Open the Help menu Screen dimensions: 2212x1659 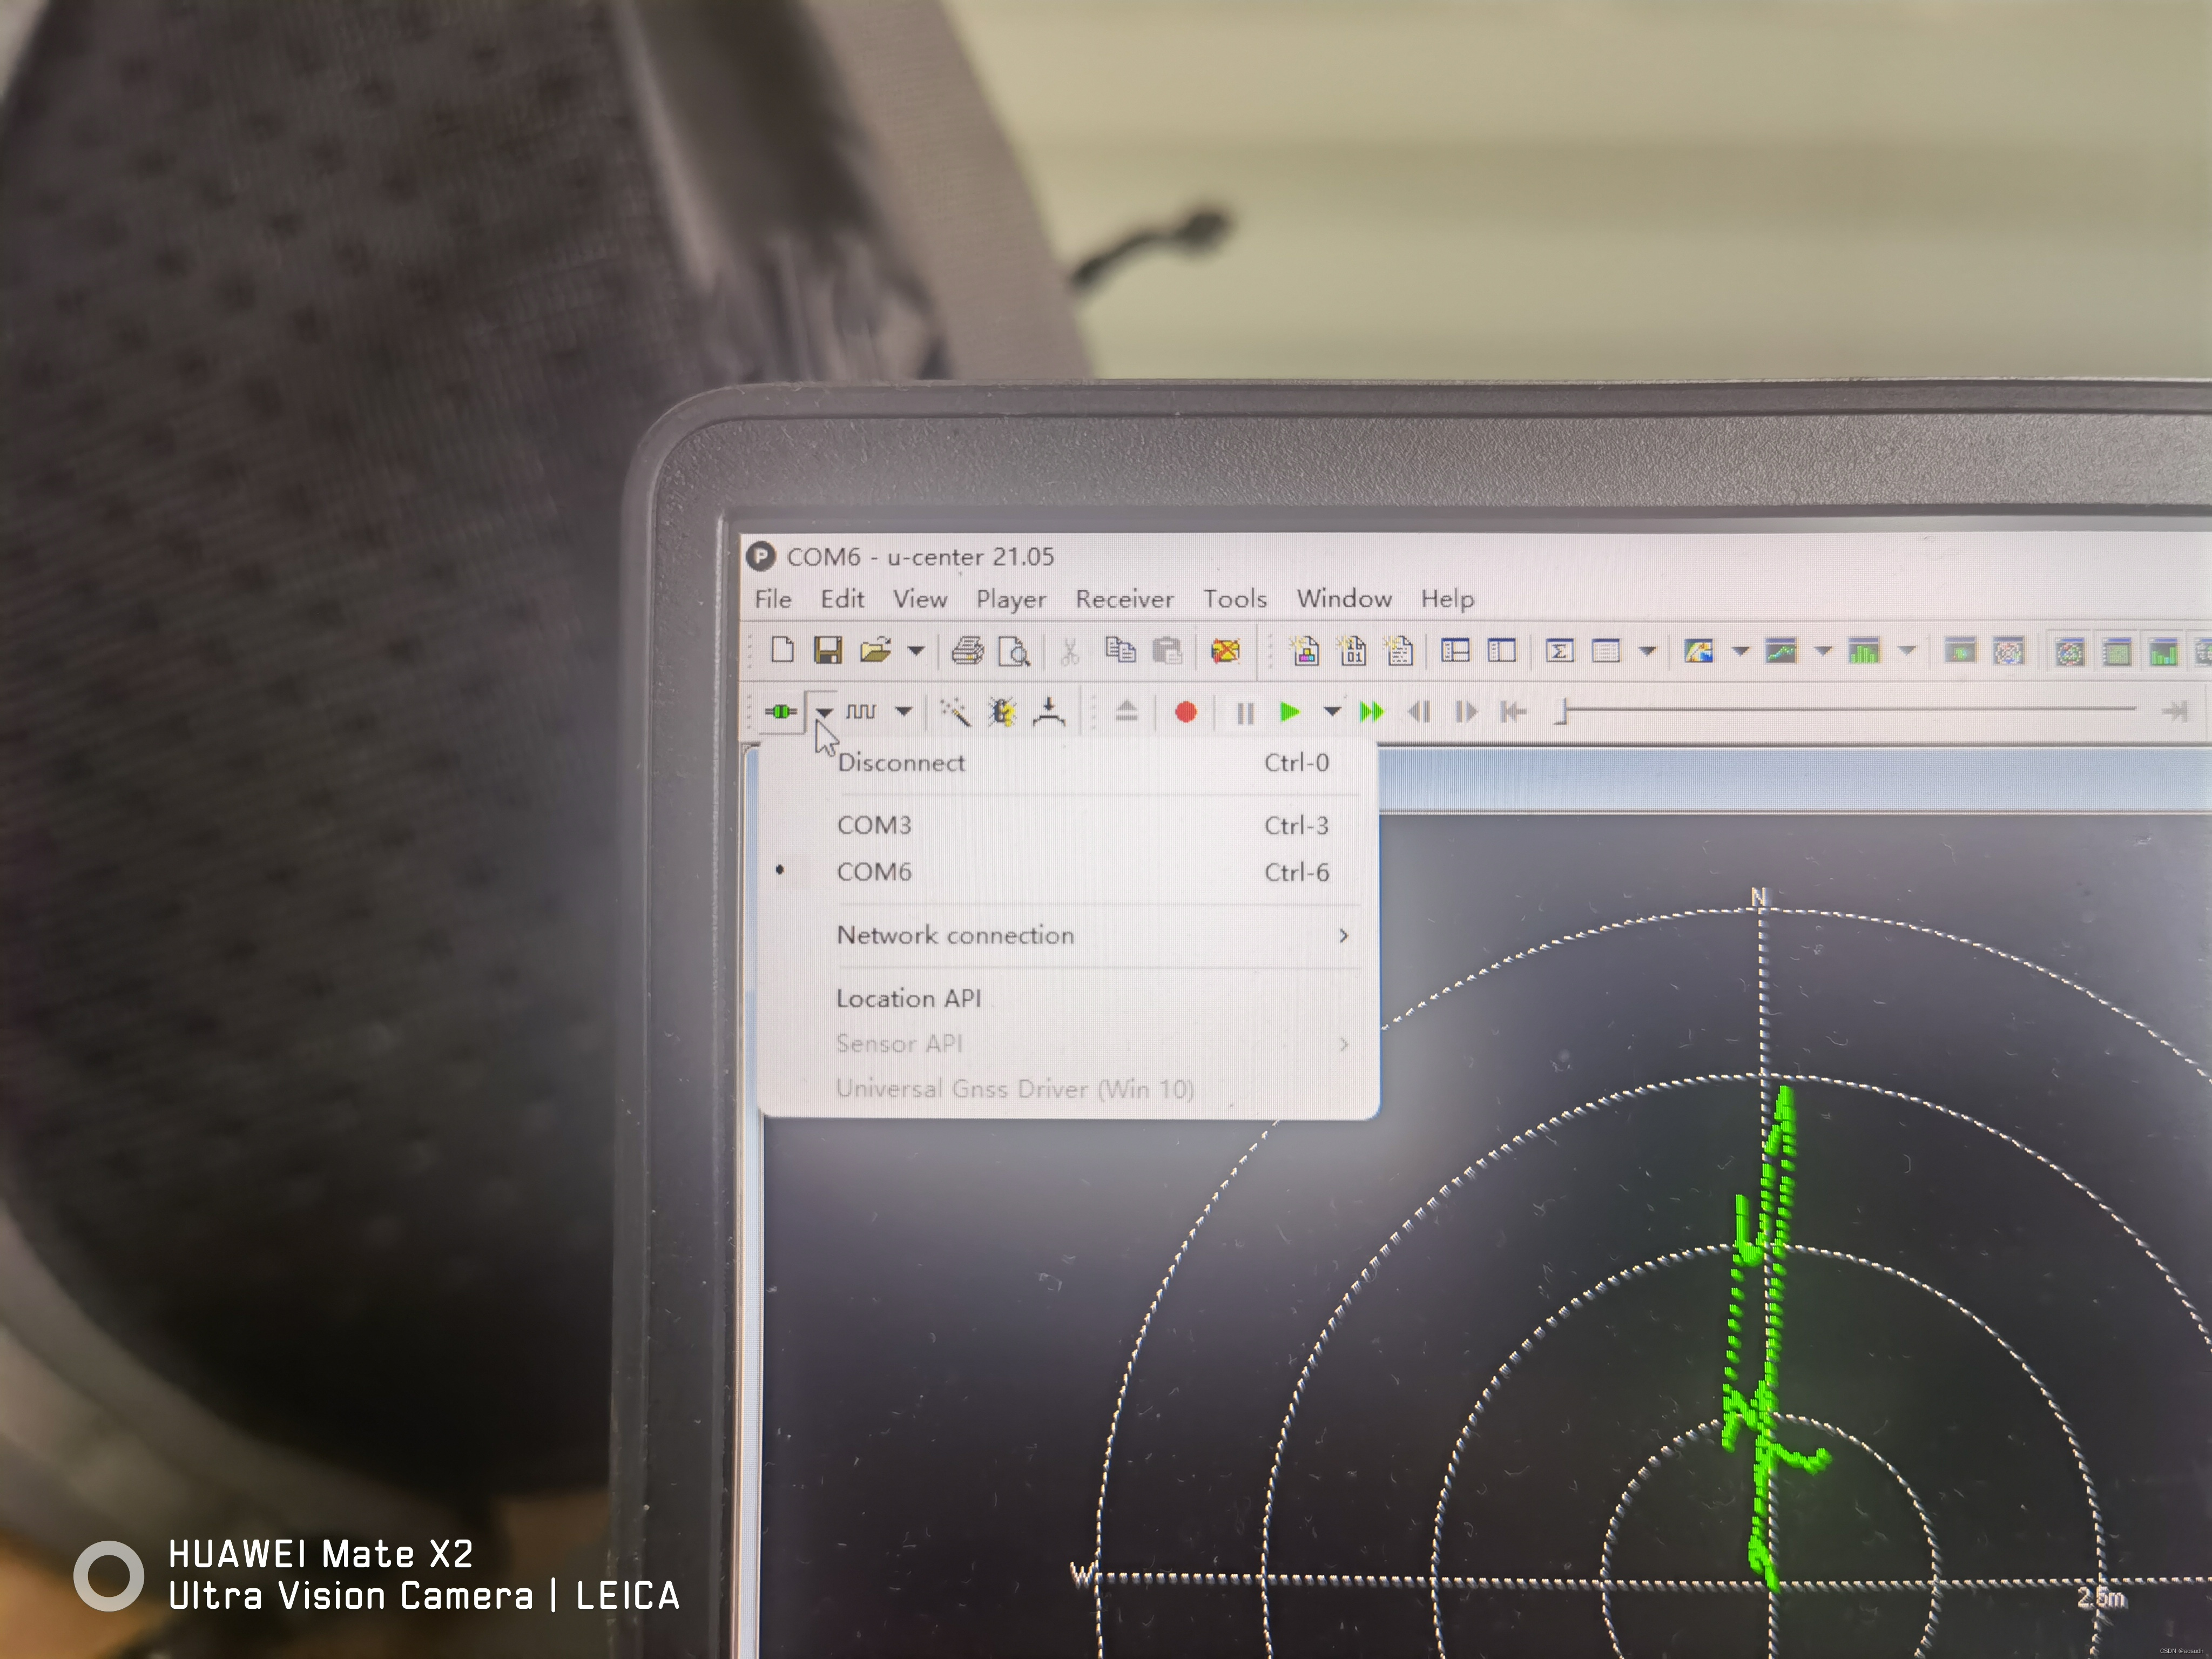(x=1447, y=599)
